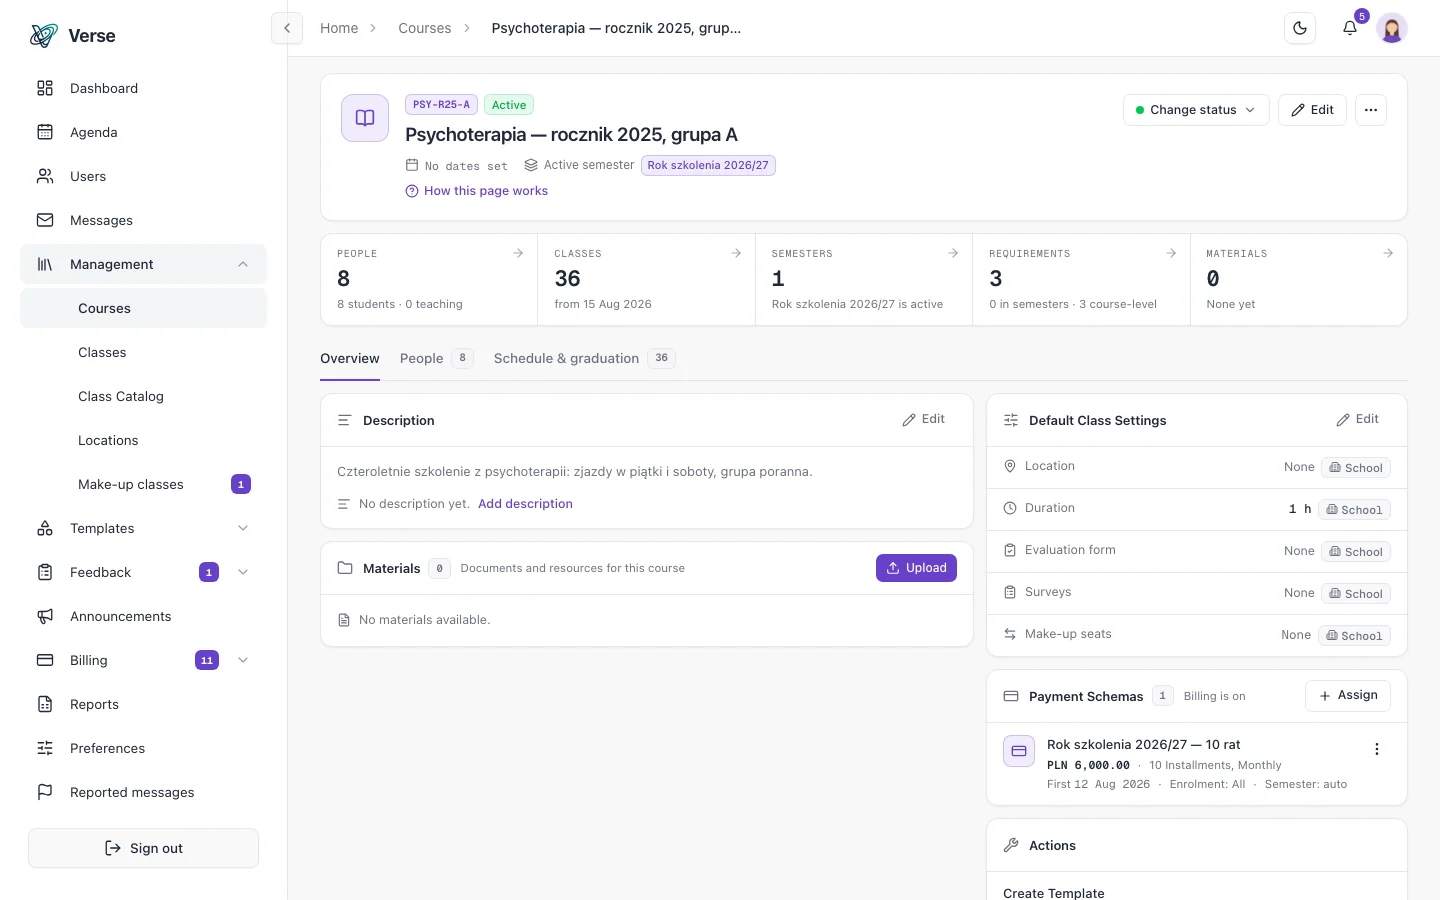Click the Add description link
This screenshot has height=900, width=1440.
tap(525, 504)
